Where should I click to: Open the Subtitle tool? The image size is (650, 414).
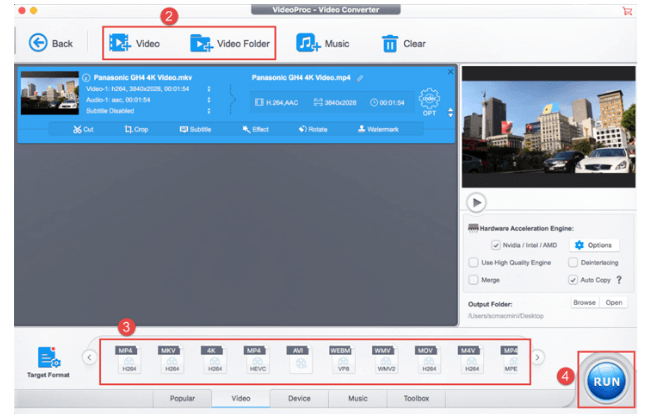195,129
